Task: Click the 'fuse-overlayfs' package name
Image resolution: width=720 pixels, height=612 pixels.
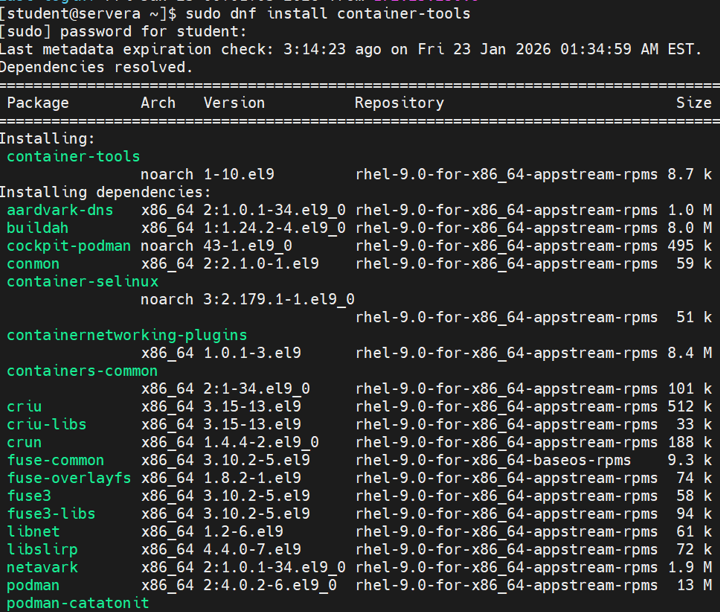Action: [x=69, y=478]
